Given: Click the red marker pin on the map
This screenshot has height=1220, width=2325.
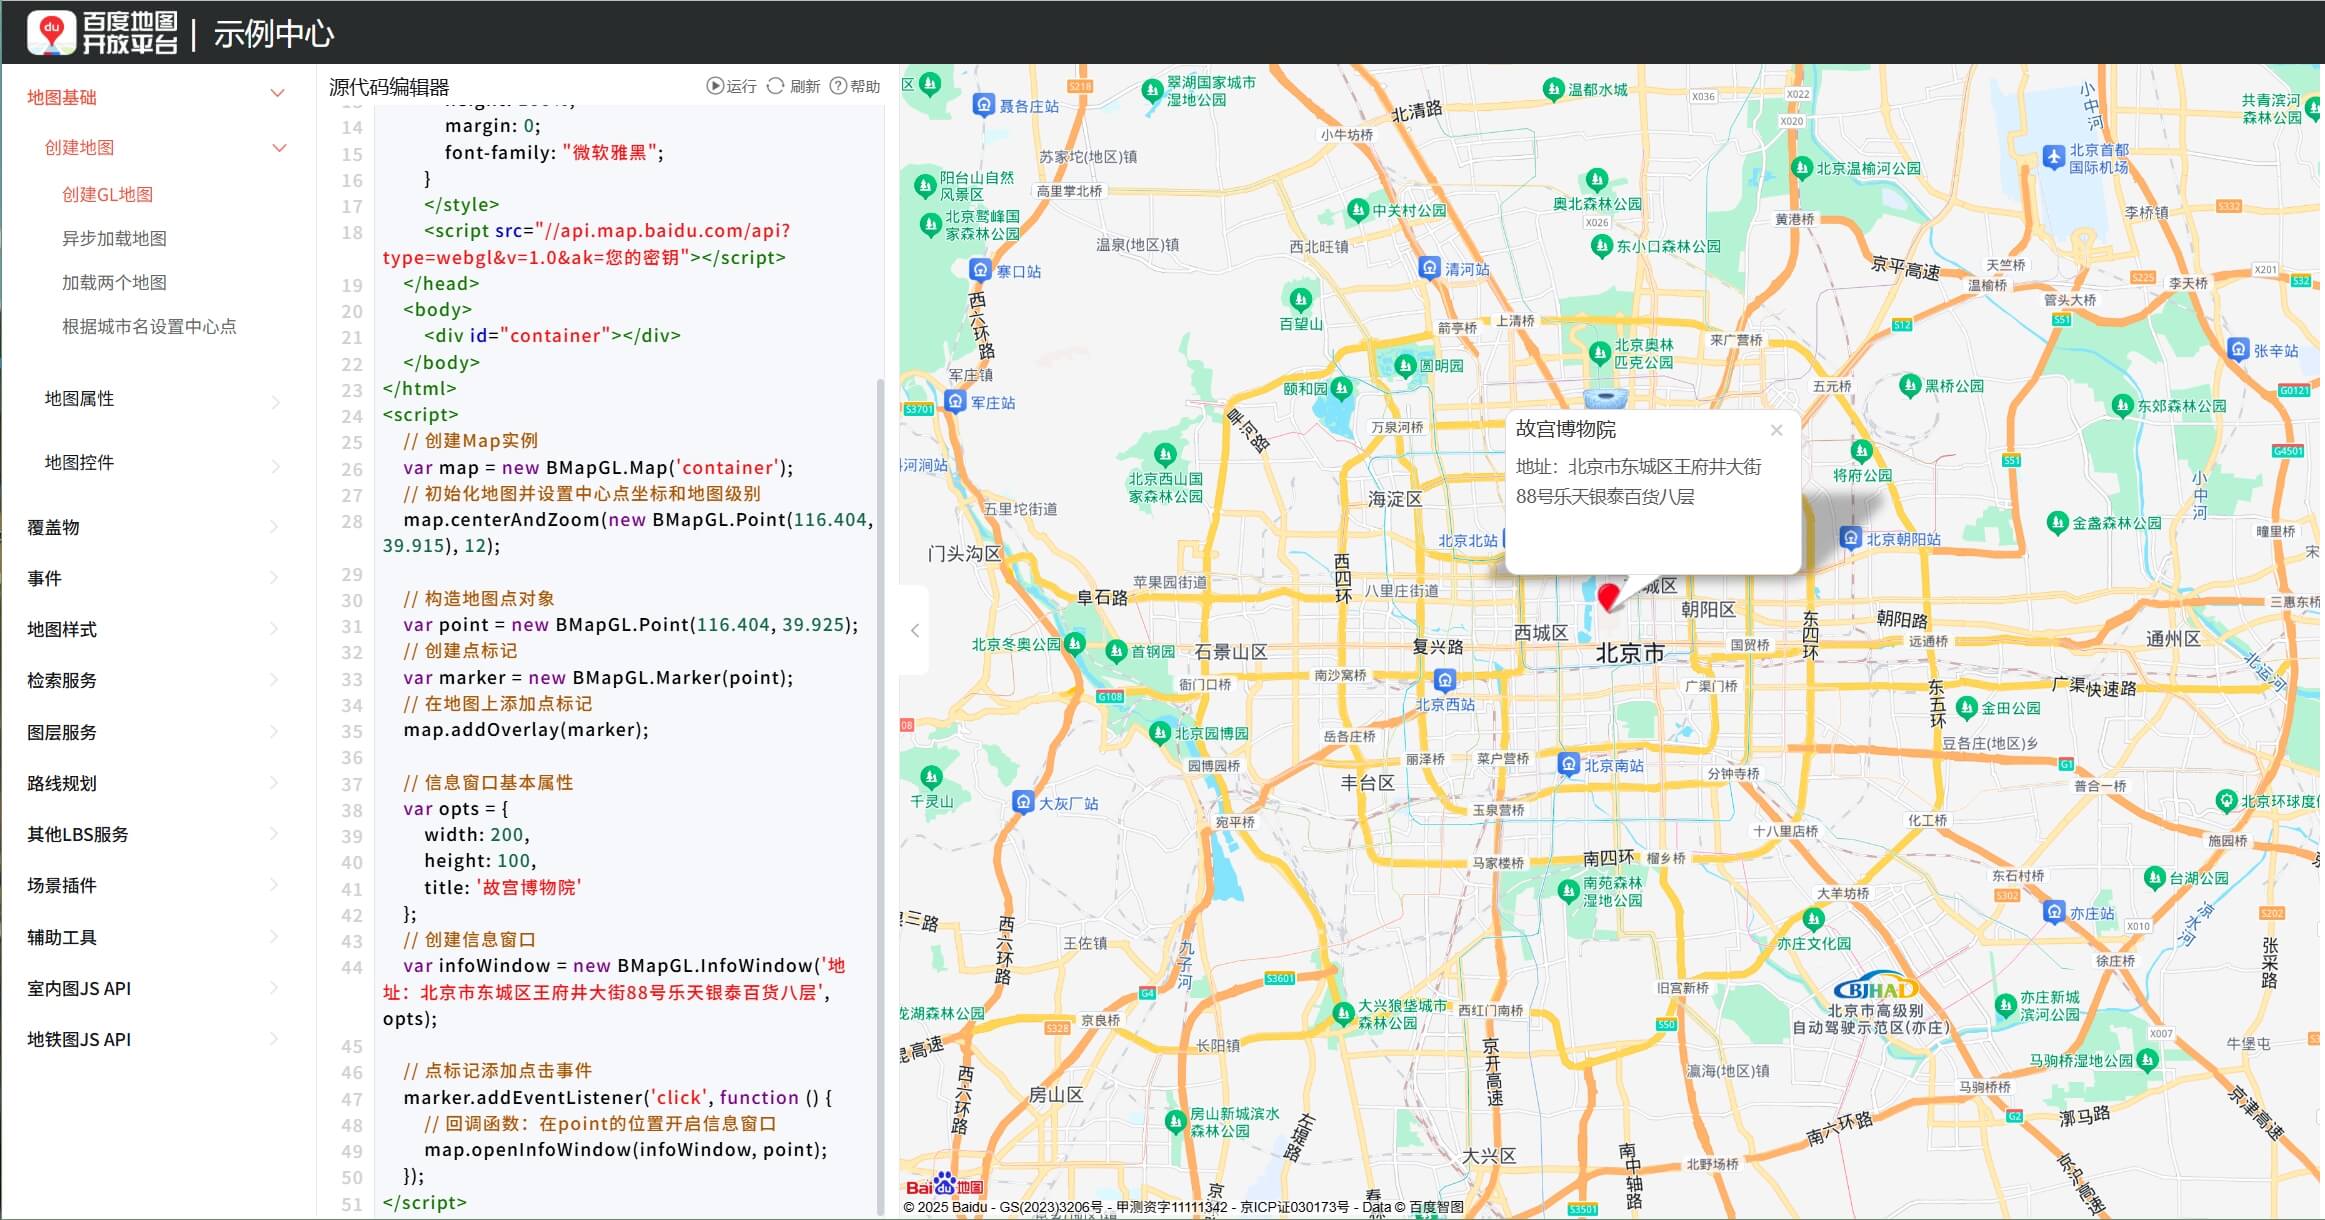Looking at the screenshot, I should point(1608,597).
